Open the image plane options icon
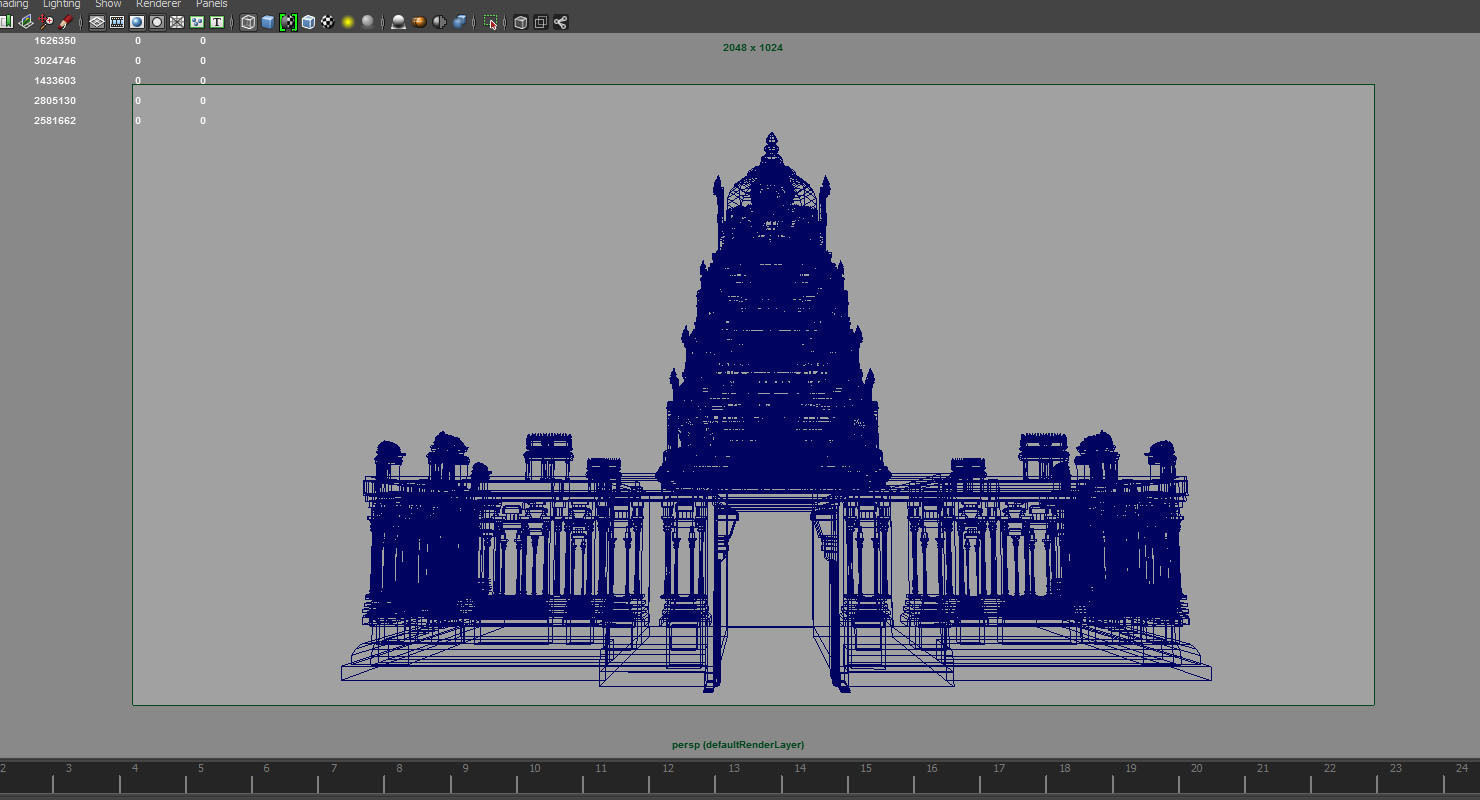The width and height of the screenshot is (1480, 800). tap(26, 22)
